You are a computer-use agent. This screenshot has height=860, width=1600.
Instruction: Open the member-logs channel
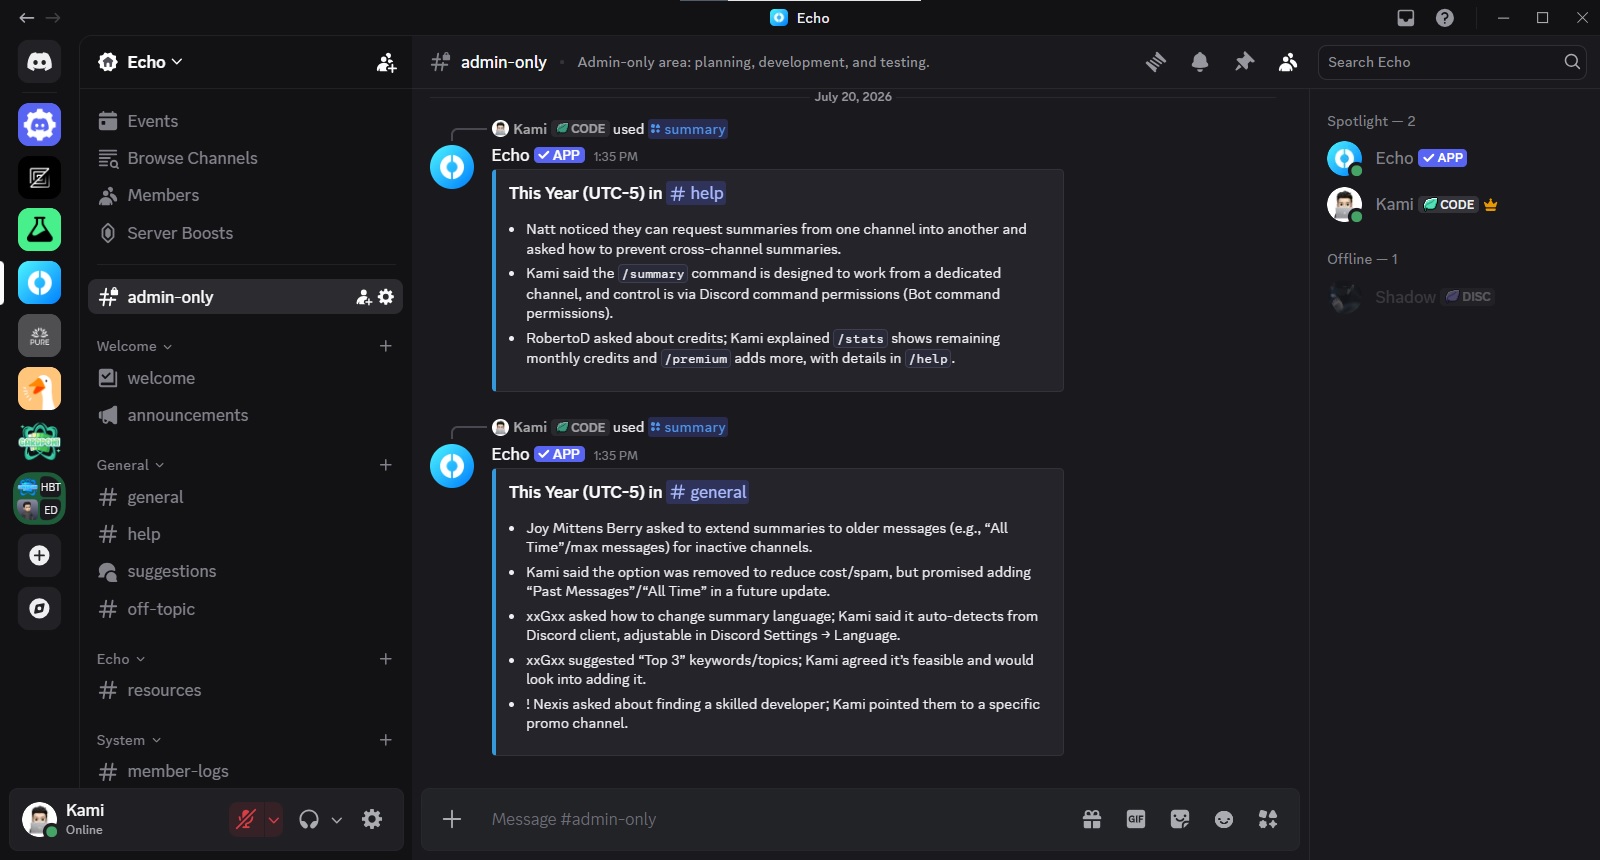245,771
